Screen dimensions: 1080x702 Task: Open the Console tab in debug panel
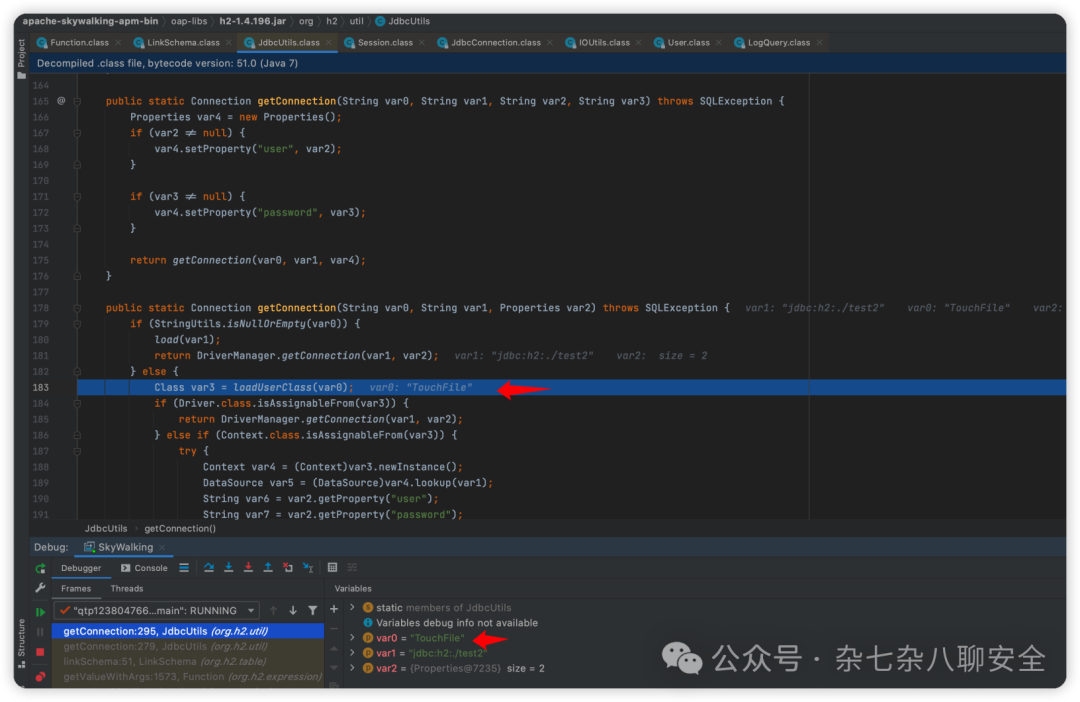click(145, 568)
